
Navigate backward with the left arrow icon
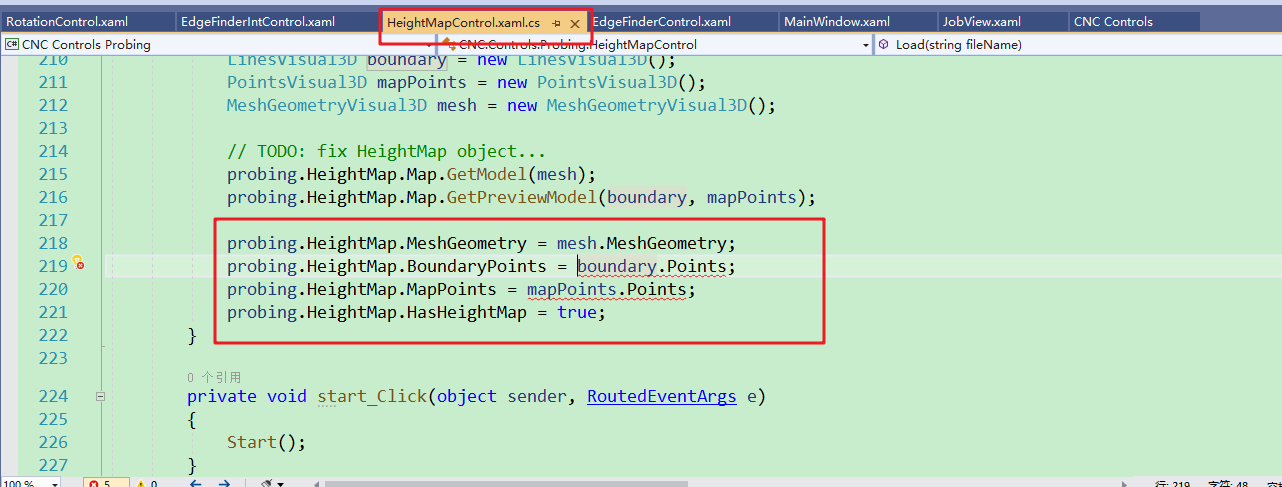(x=196, y=484)
